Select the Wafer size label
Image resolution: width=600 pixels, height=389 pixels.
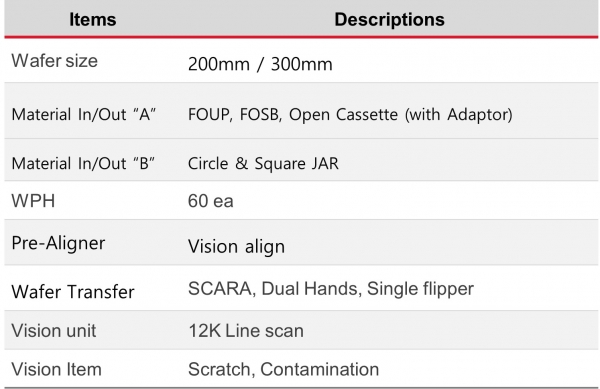pos(55,61)
